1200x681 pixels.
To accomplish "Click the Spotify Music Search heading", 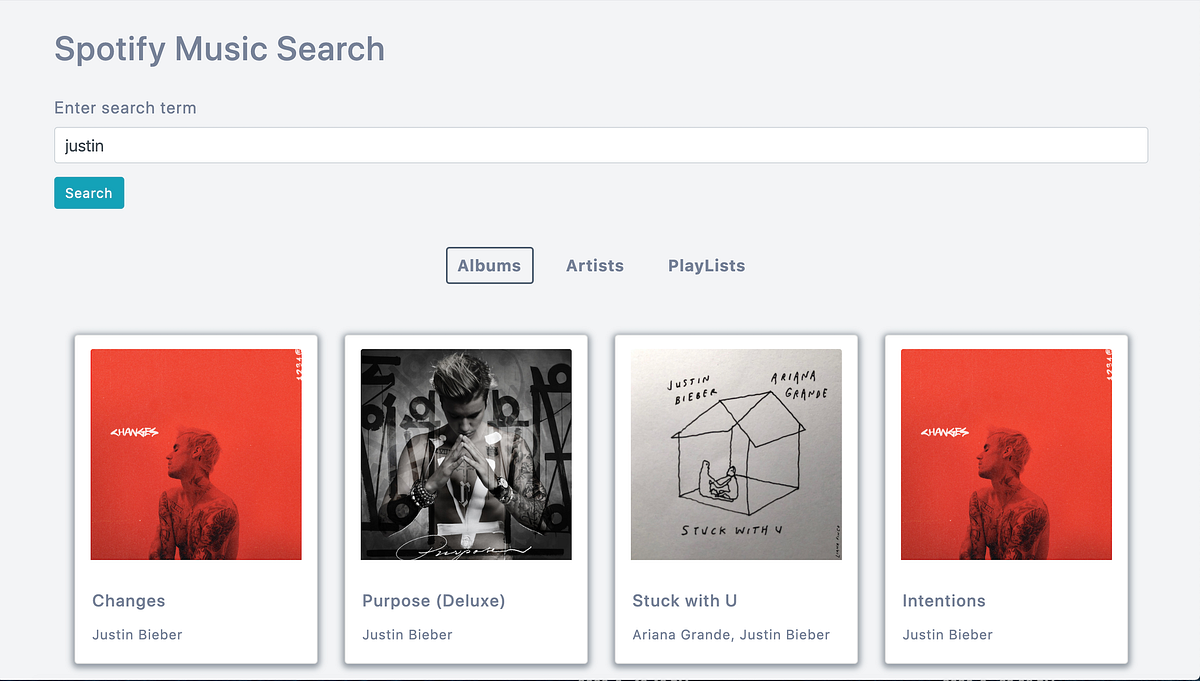I will [x=219, y=48].
